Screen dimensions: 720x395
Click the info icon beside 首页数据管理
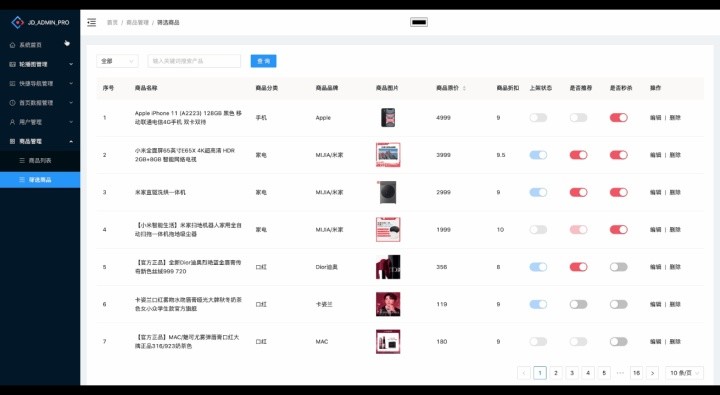pyautogui.click(x=12, y=103)
